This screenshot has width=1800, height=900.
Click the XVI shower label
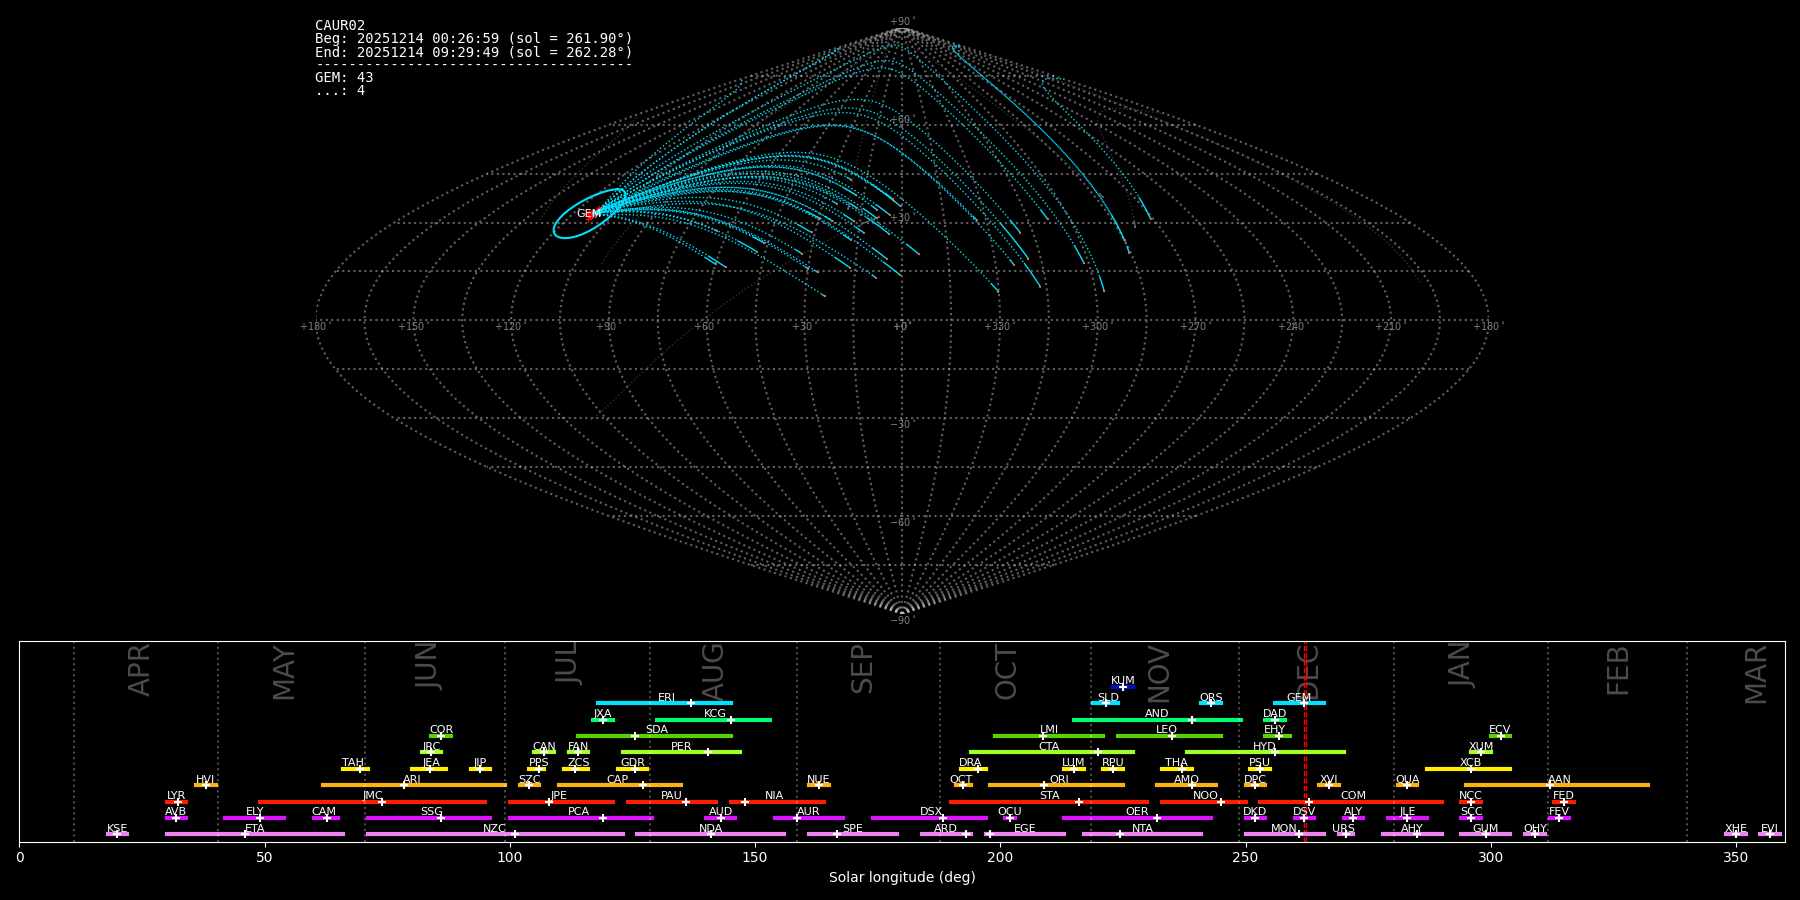pos(1328,780)
